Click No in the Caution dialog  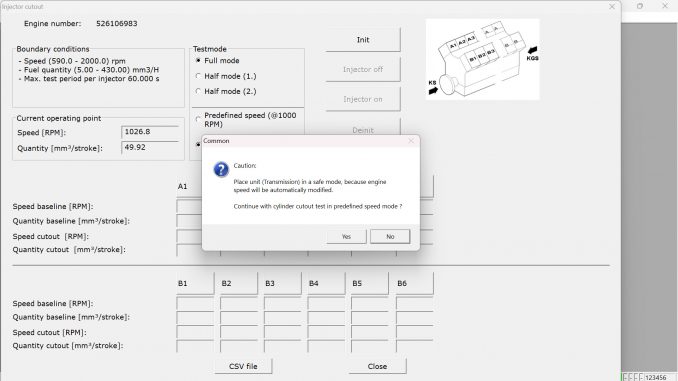[x=390, y=237]
